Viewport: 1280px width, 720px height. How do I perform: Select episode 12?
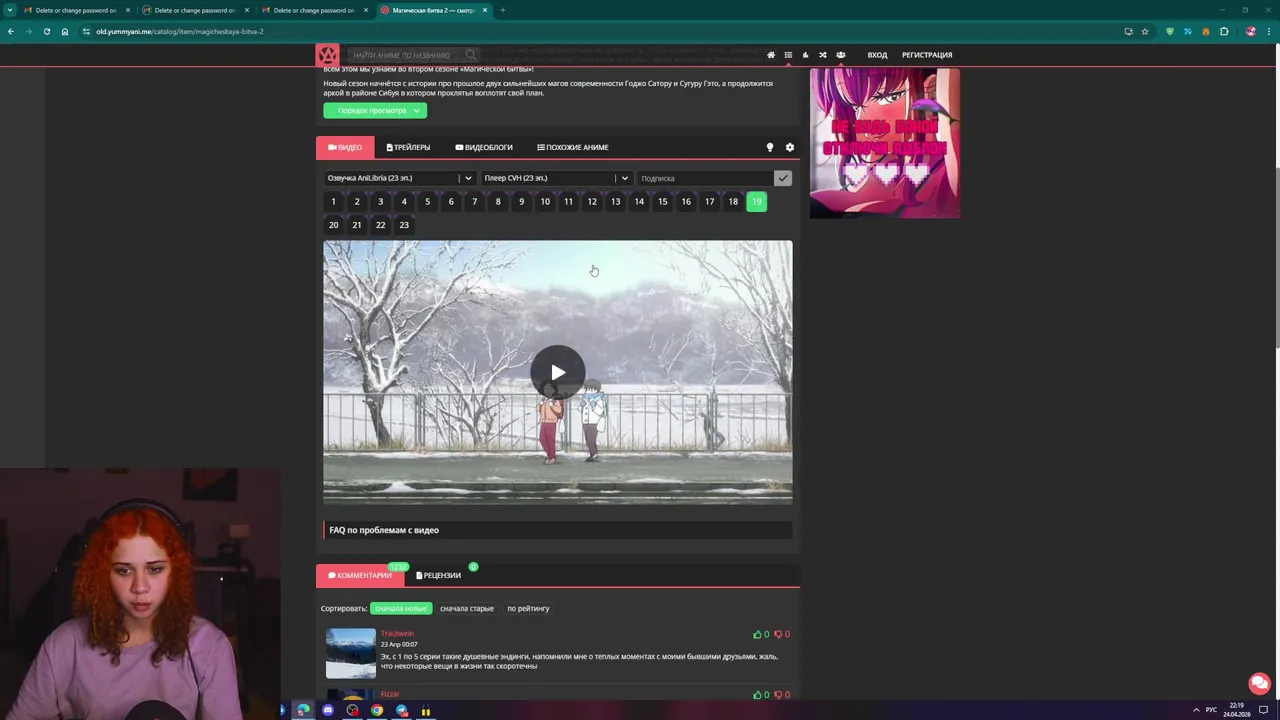tap(592, 202)
